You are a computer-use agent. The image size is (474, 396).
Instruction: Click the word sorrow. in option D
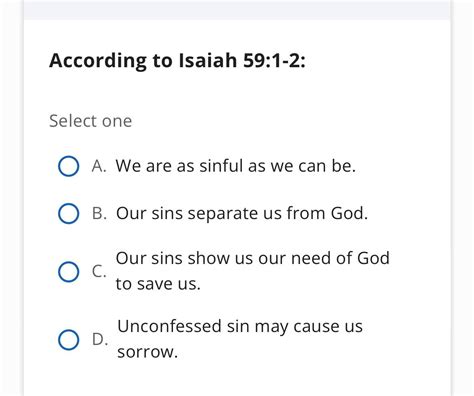(x=148, y=352)
